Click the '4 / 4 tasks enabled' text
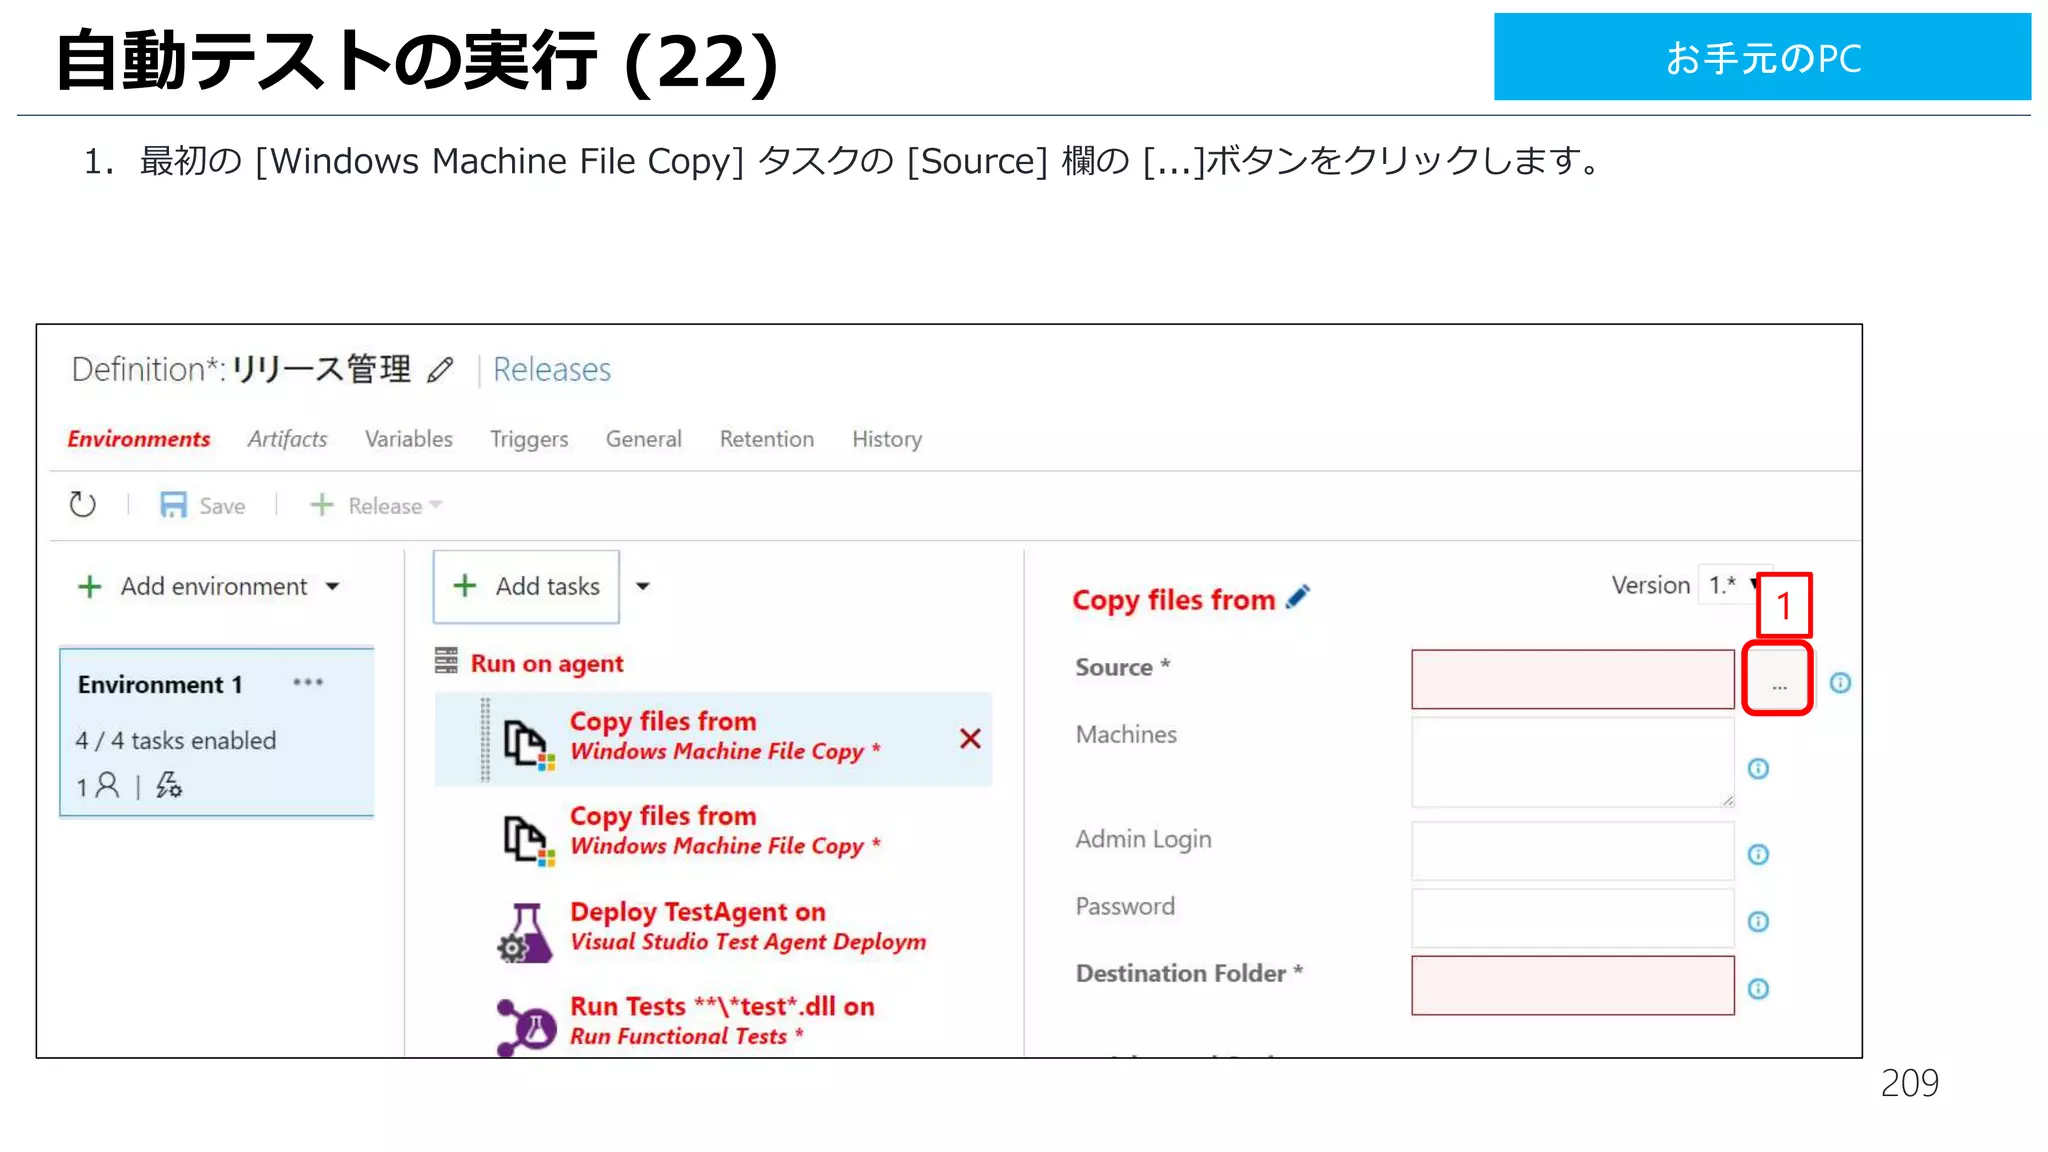 coord(176,740)
